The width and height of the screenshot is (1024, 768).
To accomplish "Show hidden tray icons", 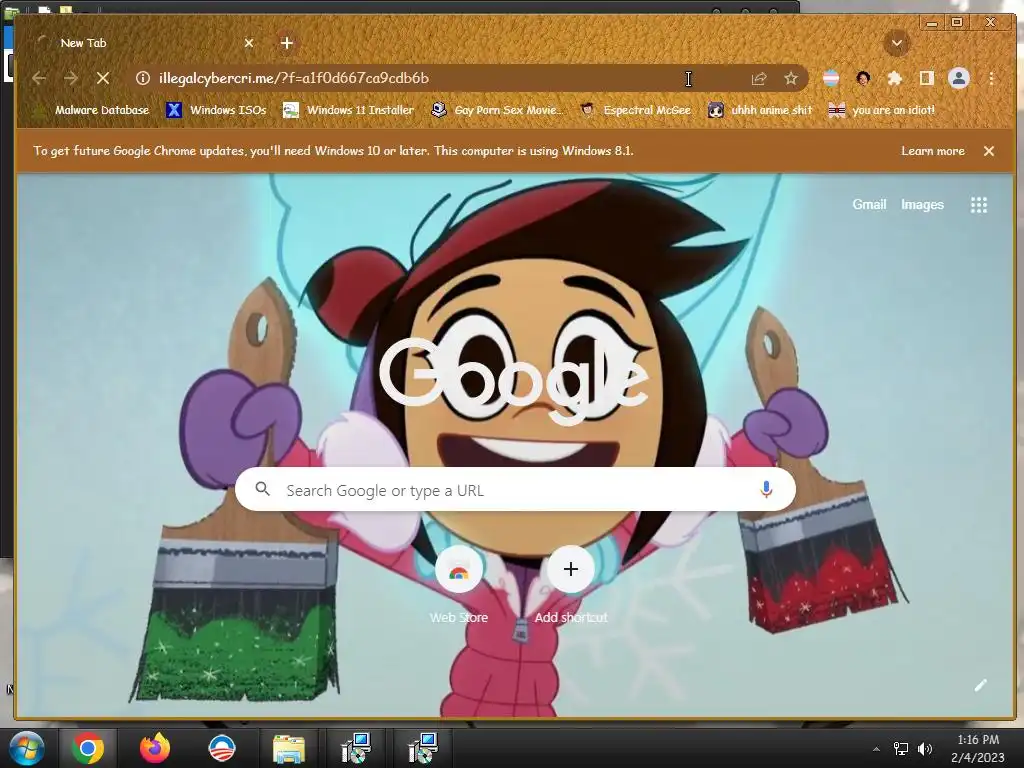I will pos(876,749).
